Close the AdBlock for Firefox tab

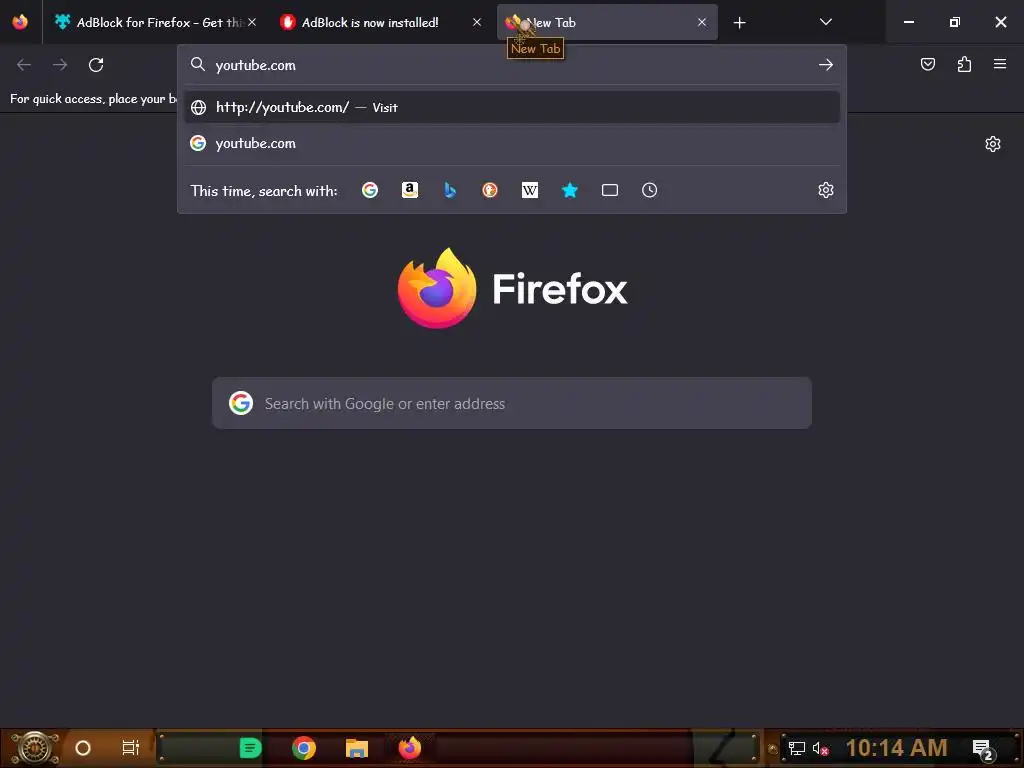pos(252,22)
